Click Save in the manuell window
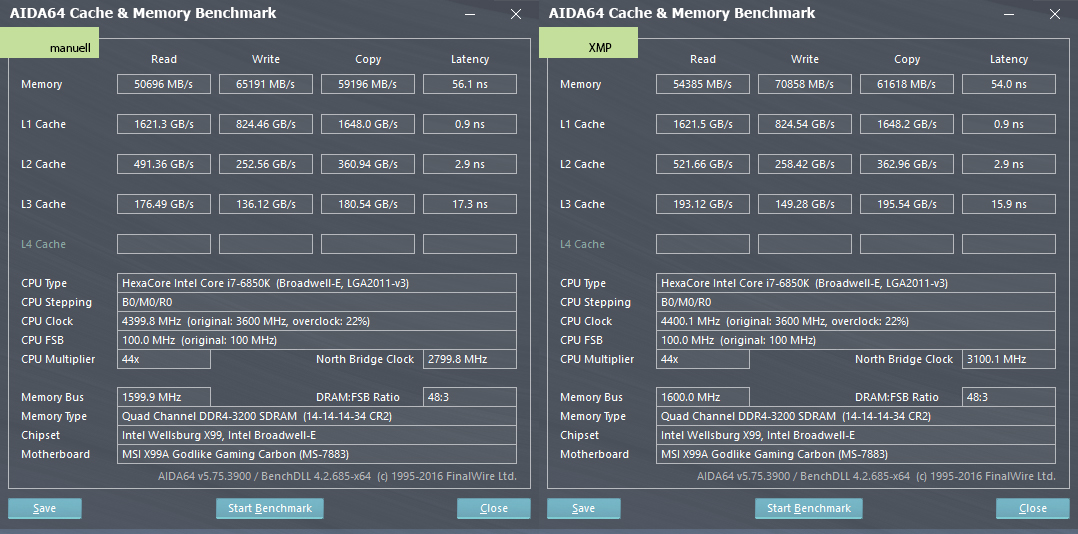 coord(45,509)
